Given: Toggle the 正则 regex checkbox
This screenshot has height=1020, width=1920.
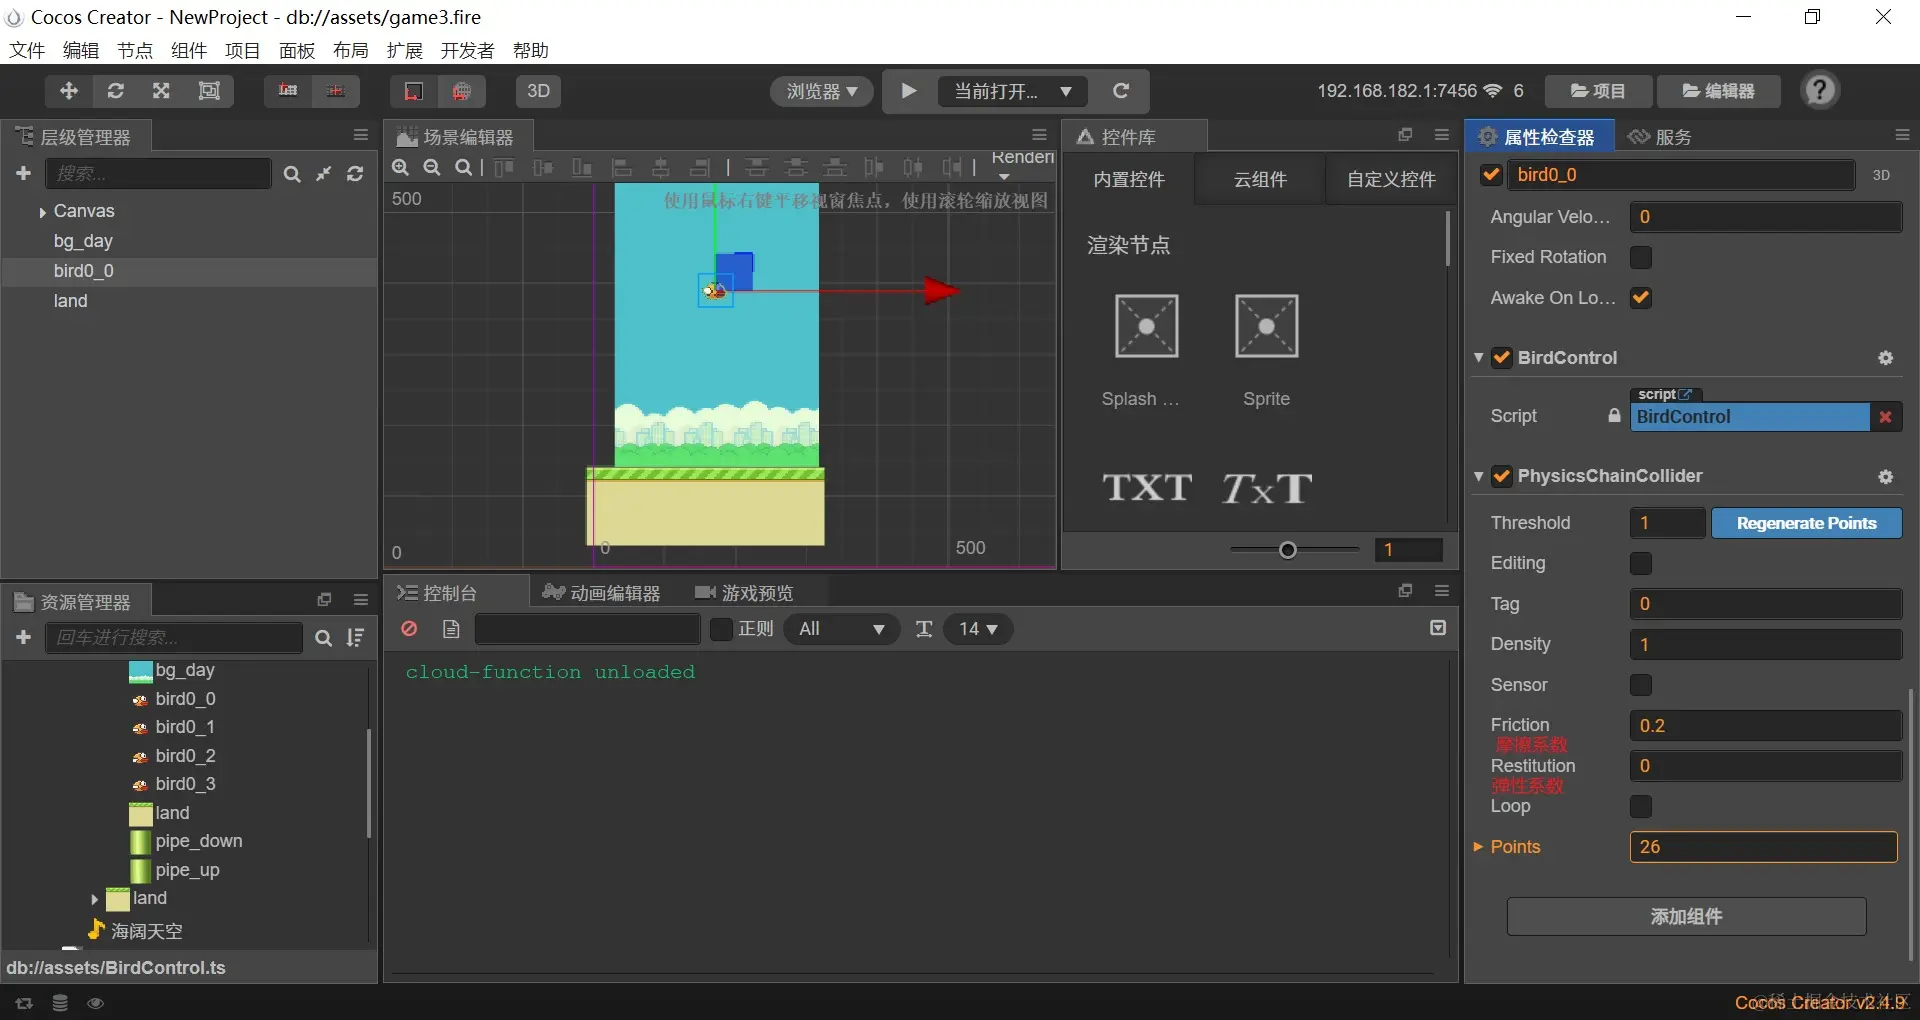Looking at the screenshot, I should [721, 629].
